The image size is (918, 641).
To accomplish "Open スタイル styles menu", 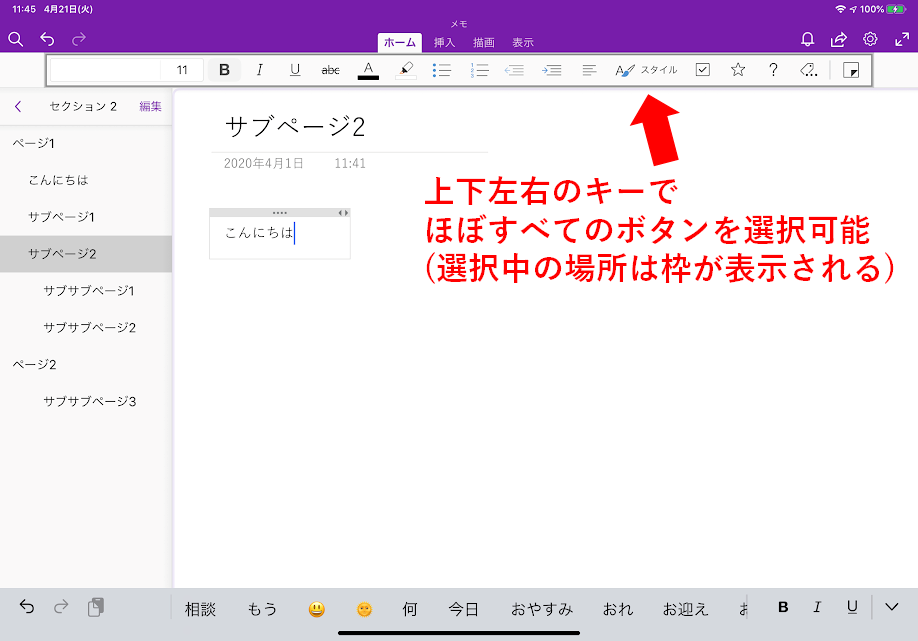I will (x=646, y=70).
